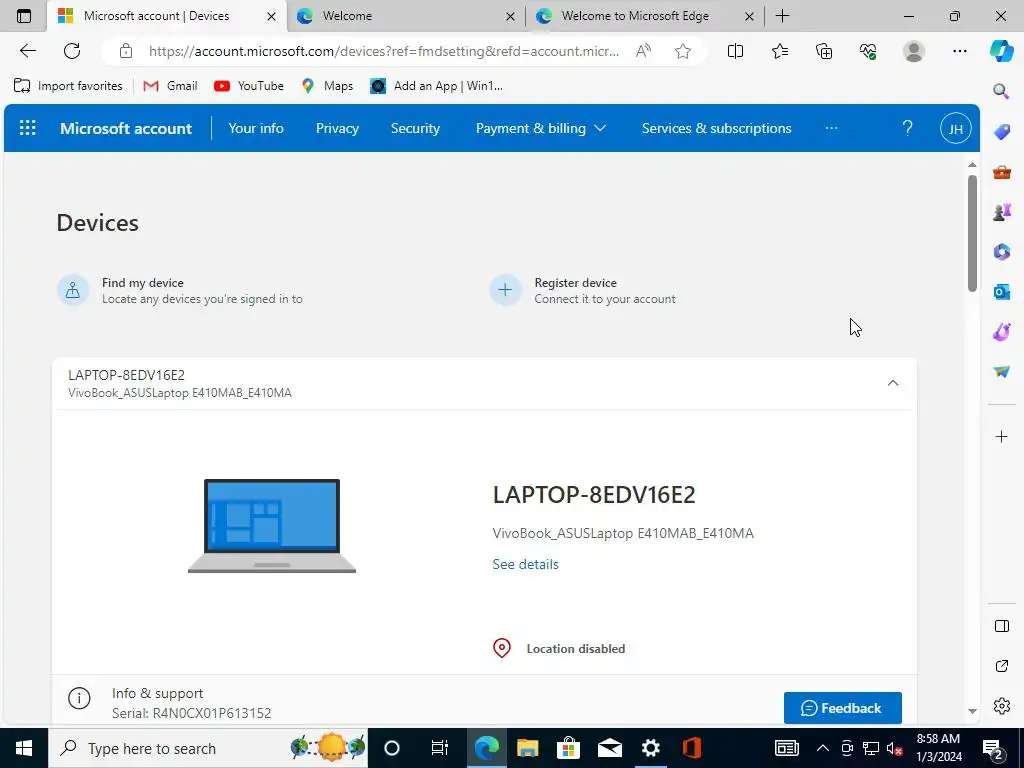Open Copilot in the sidebar
This screenshot has width=1024, height=768.
[1001, 51]
